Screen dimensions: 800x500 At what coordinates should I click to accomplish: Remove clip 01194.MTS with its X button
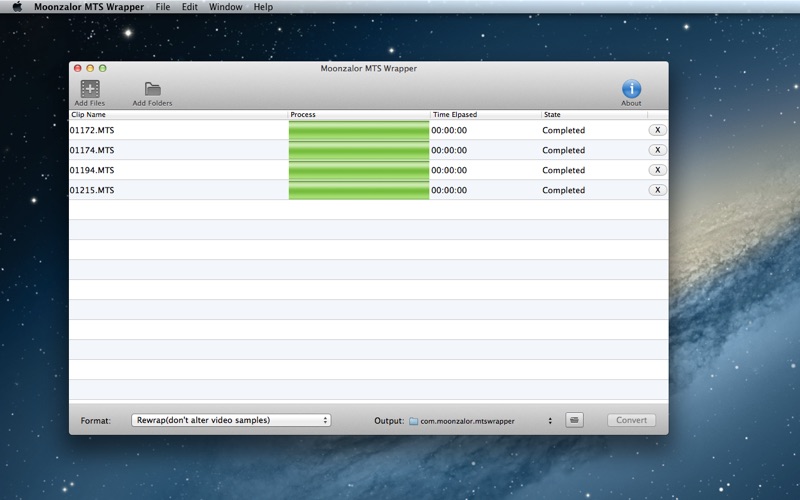coord(657,170)
